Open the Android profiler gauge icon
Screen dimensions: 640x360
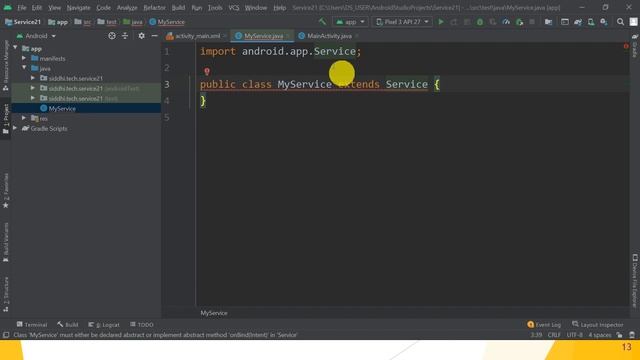point(506,22)
